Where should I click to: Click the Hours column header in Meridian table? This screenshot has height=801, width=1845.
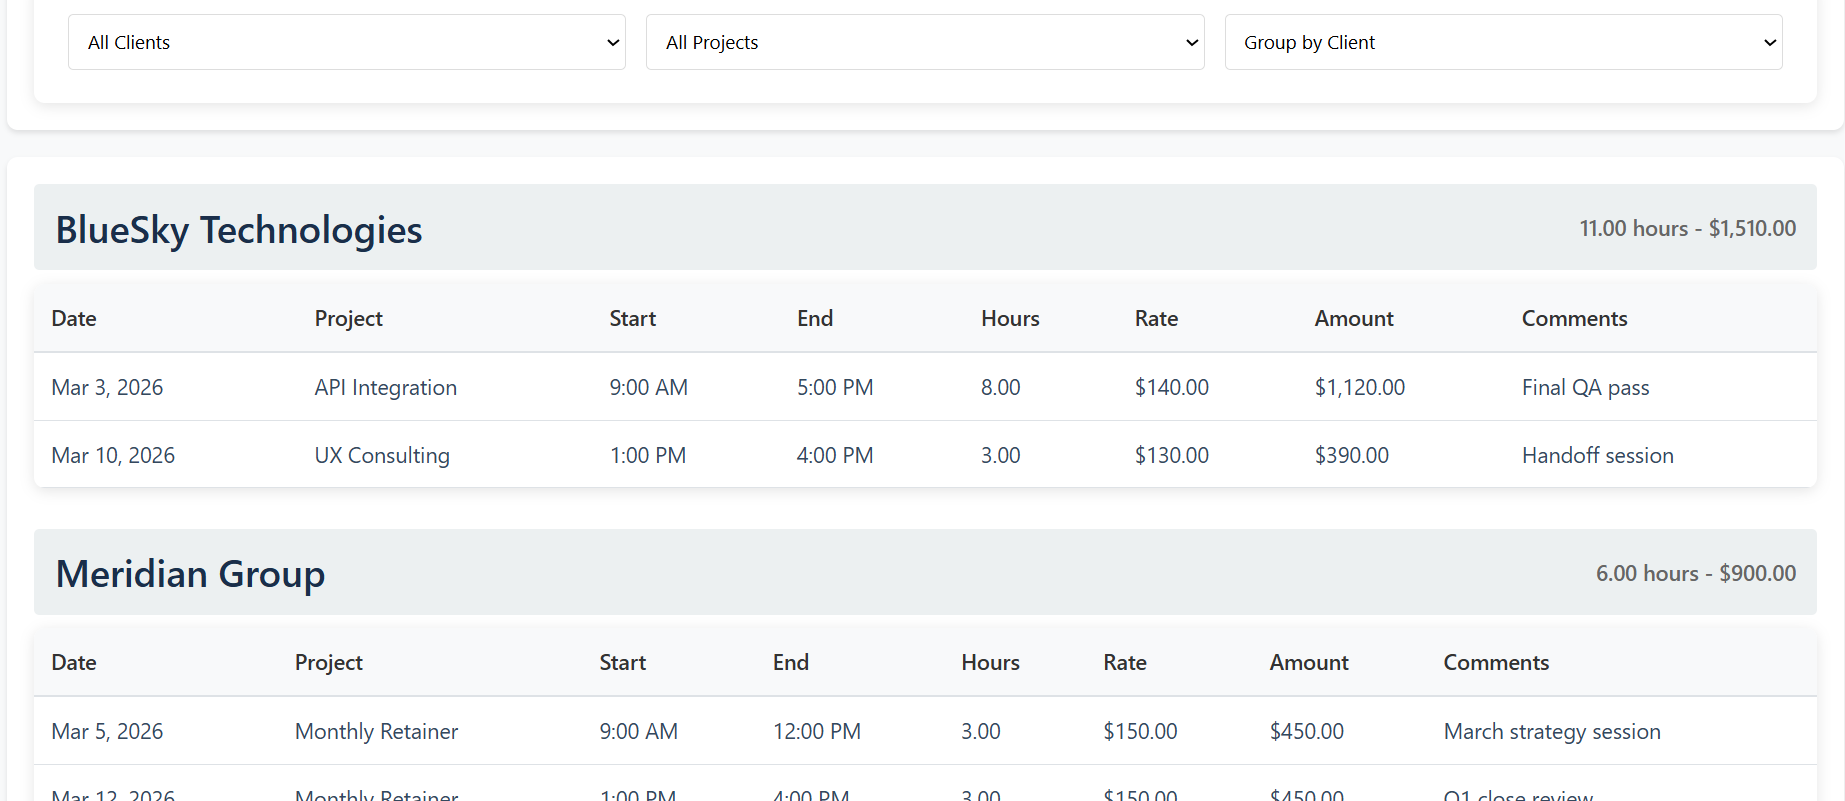[990, 662]
